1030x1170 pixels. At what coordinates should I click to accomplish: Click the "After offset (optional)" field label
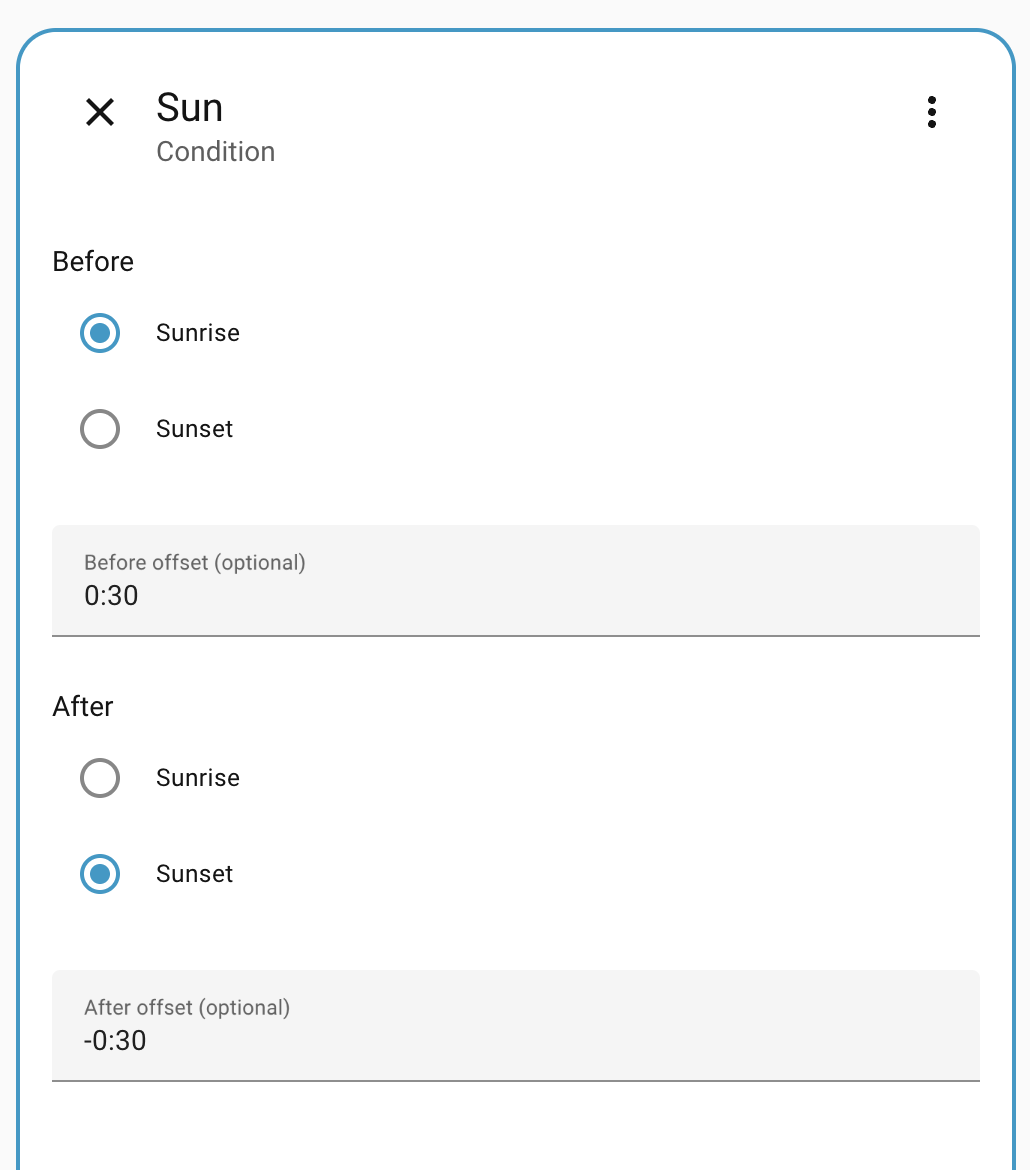click(x=187, y=1007)
